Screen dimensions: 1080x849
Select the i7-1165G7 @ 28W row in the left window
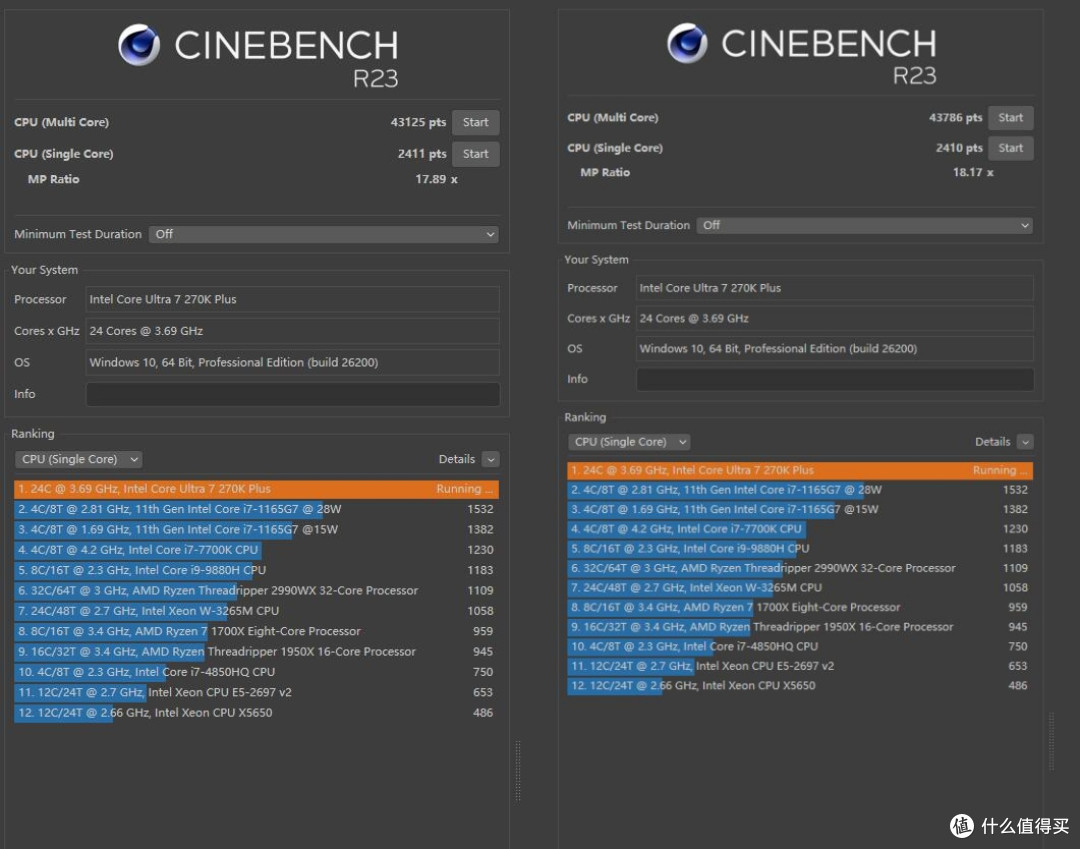[x=256, y=510]
